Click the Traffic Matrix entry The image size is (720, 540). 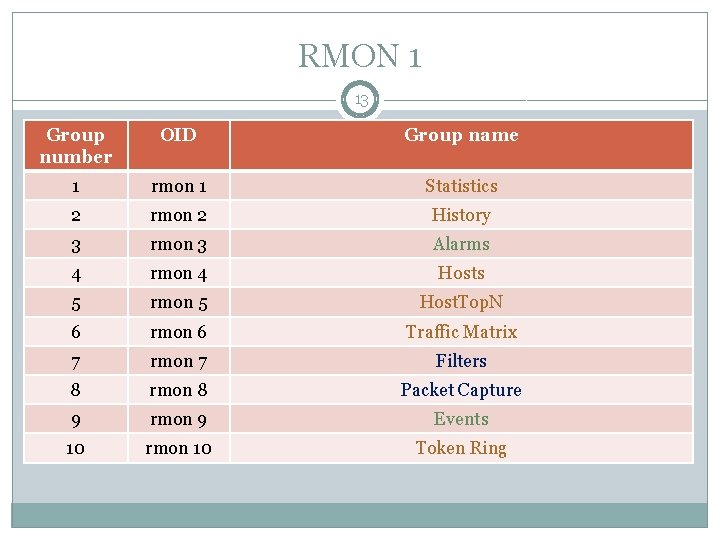[461, 332]
